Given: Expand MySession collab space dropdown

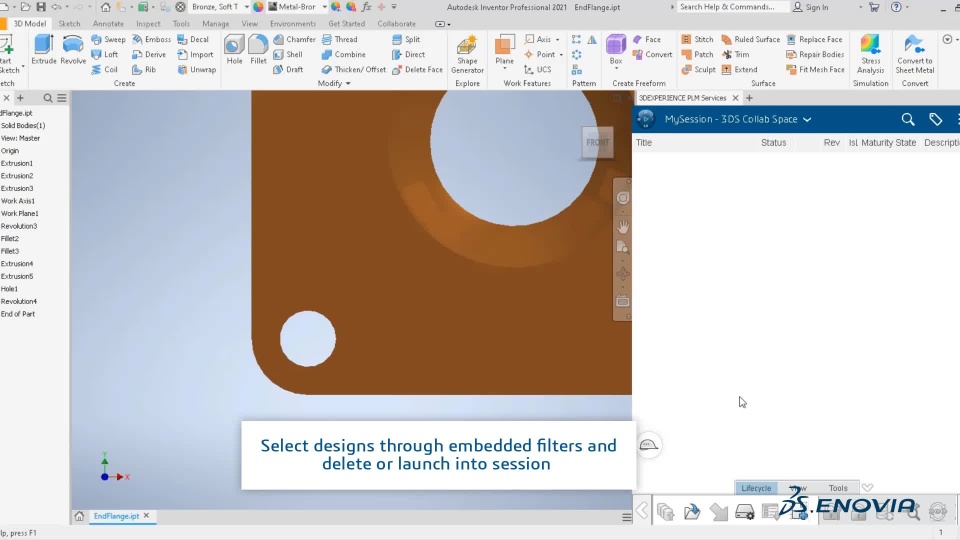Looking at the screenshot, I should tap(807, 119).
